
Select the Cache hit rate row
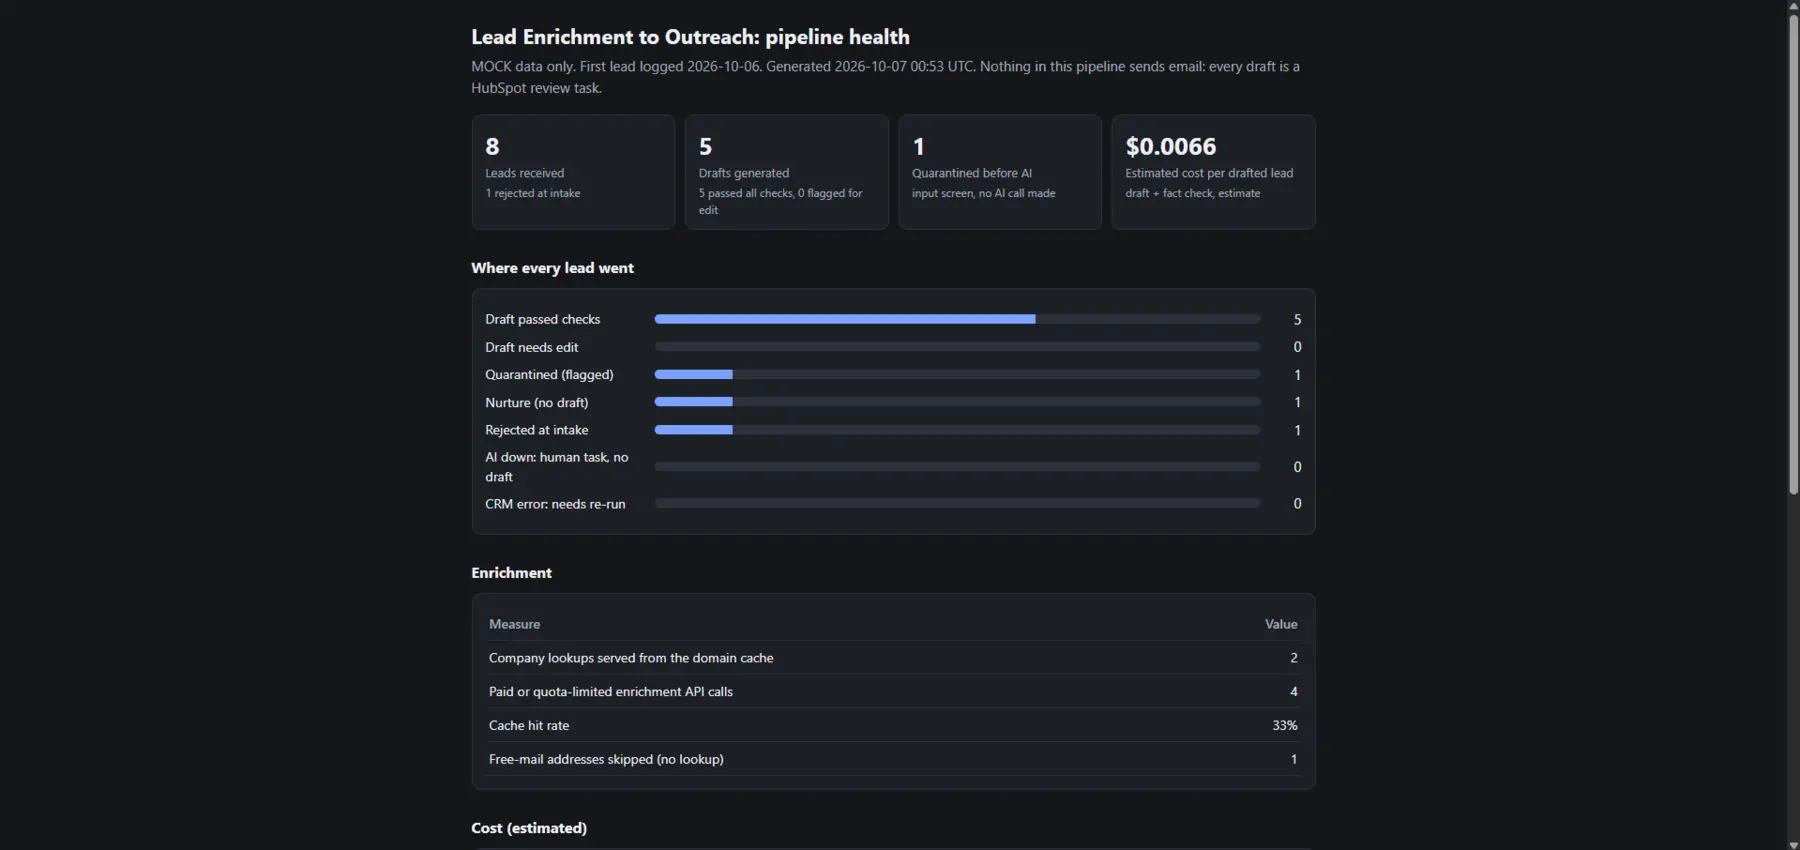tap(893, 725)
